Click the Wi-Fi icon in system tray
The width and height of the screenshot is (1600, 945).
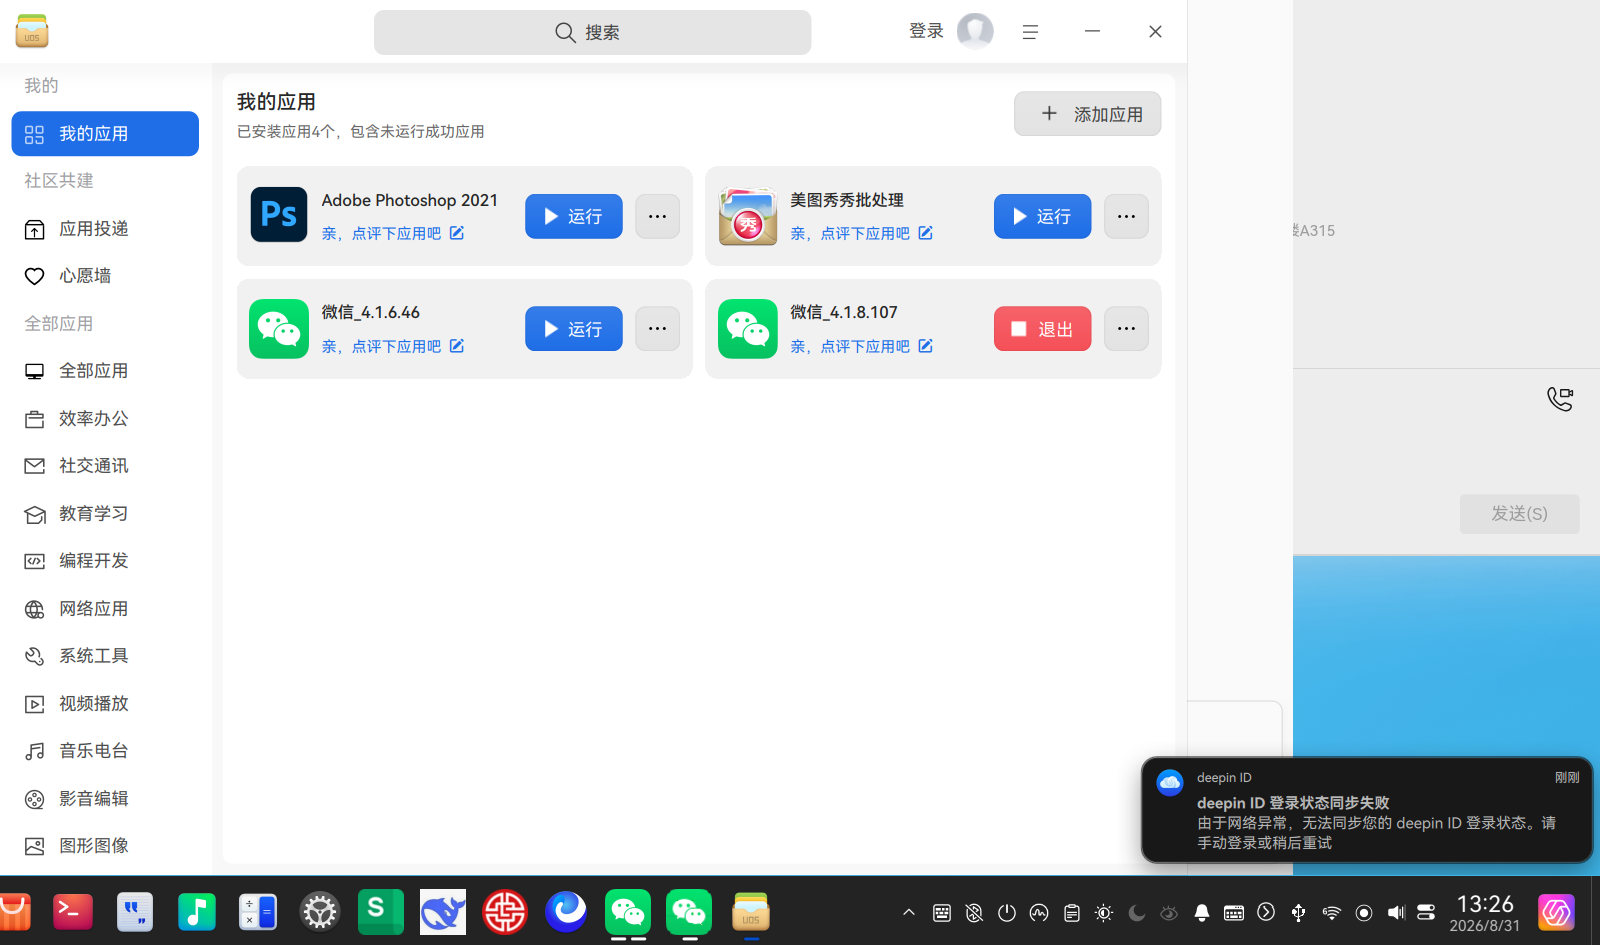[1331, 912]
